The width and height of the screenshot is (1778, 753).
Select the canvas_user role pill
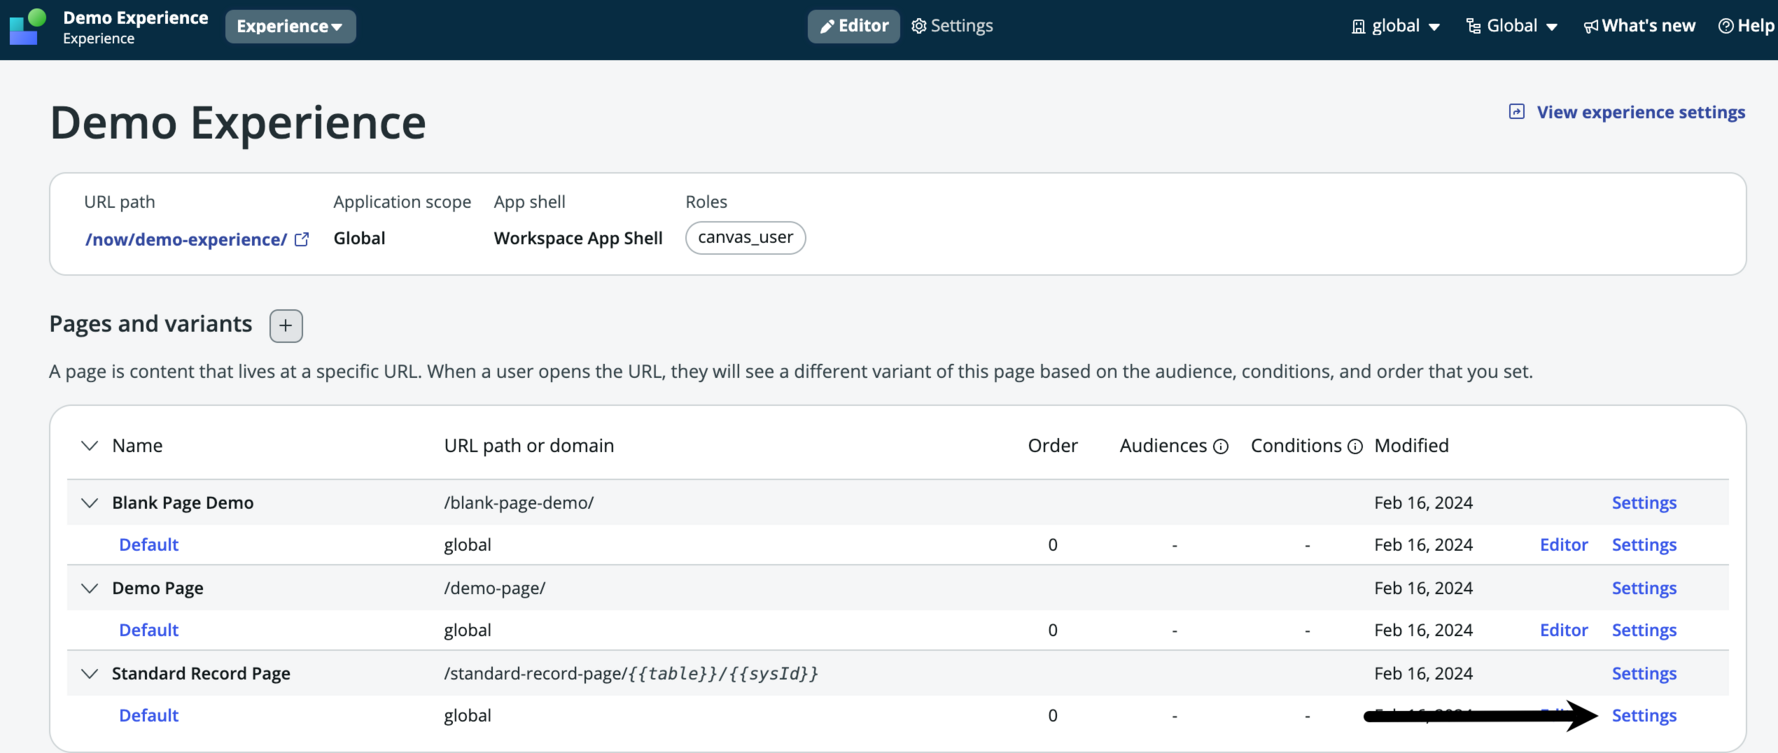click(745, 238)
